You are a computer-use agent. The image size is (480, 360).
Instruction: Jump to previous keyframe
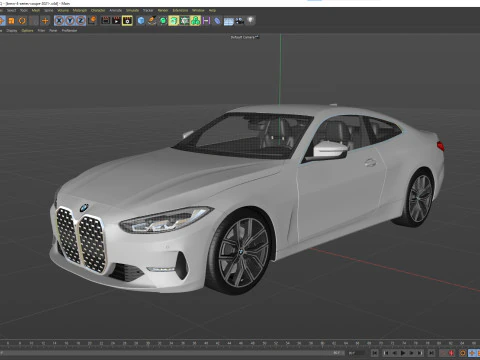point(386,353)
